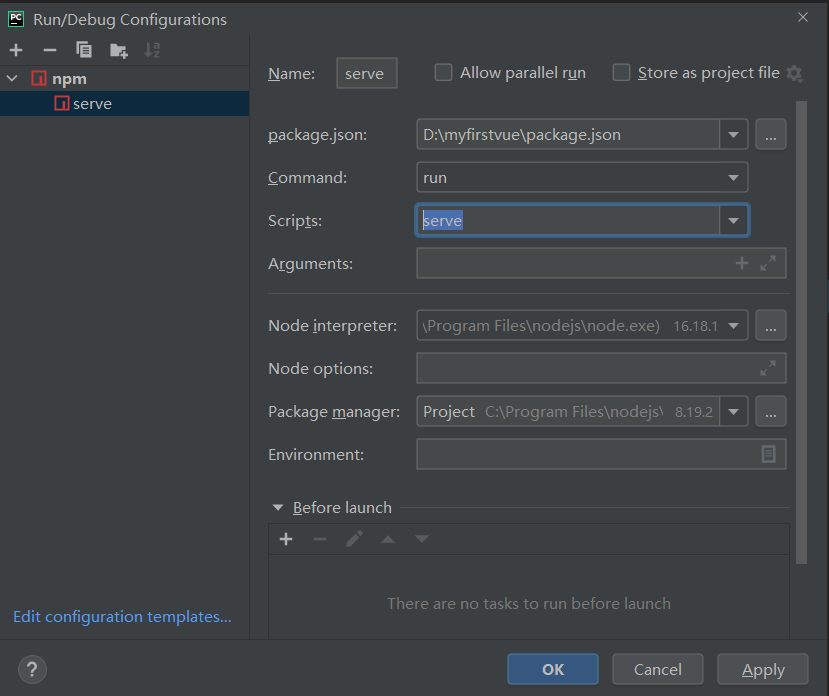The image size is (829, 696).
Task: Select the serve configuration in the tree
Action: pos(92,104)
